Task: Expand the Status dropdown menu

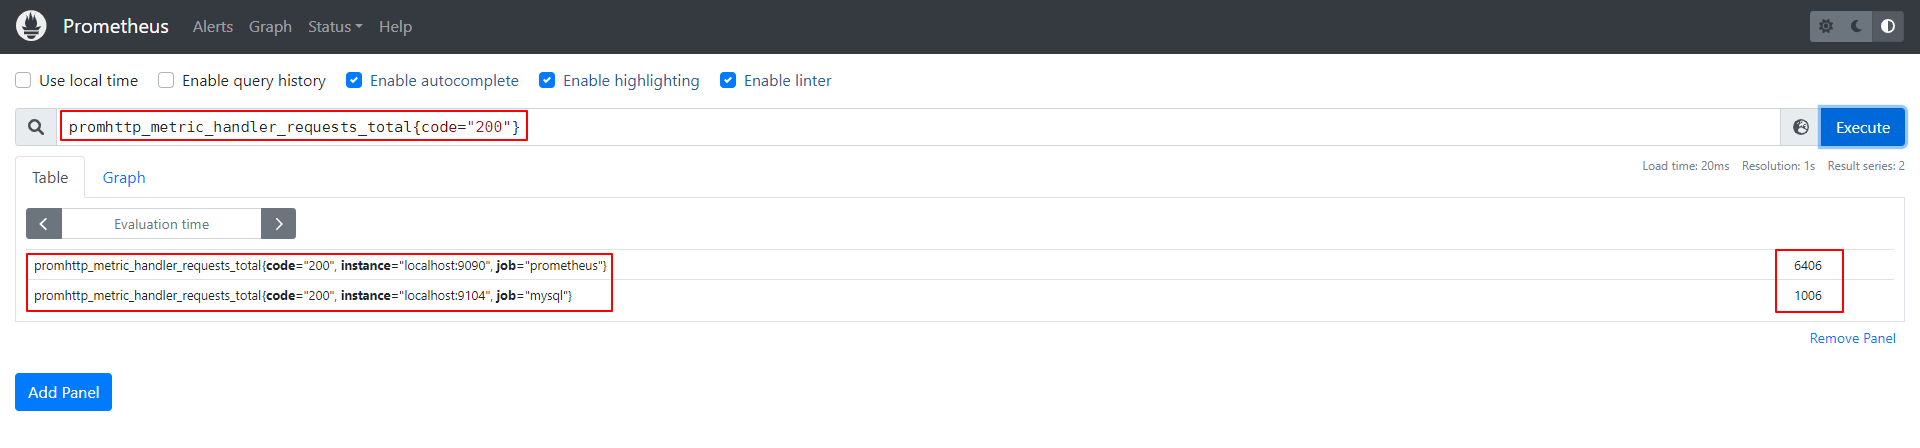Action: pos(334,27)
